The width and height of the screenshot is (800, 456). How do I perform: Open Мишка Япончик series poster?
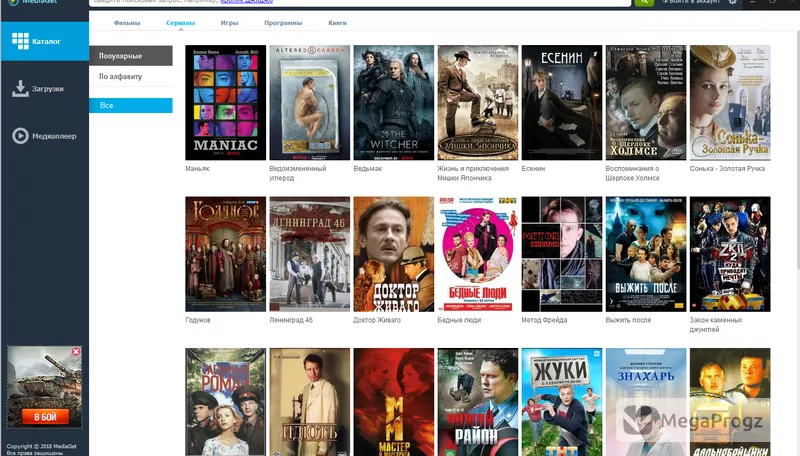coord(478,103)
